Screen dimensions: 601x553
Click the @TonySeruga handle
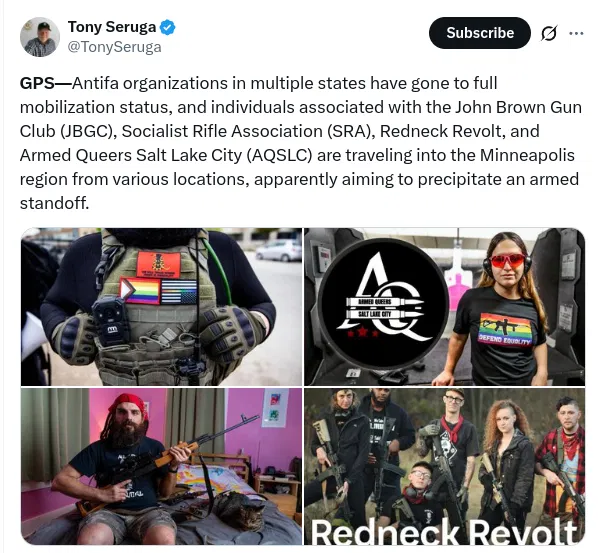click(x=115, y=47)
